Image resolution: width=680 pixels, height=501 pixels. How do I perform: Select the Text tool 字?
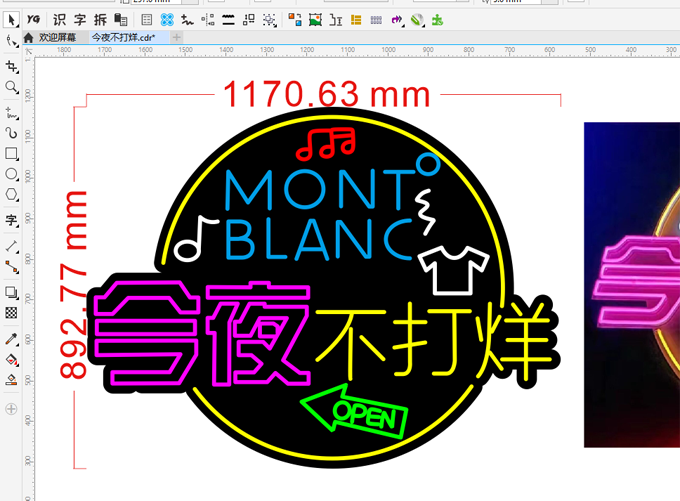11,220
